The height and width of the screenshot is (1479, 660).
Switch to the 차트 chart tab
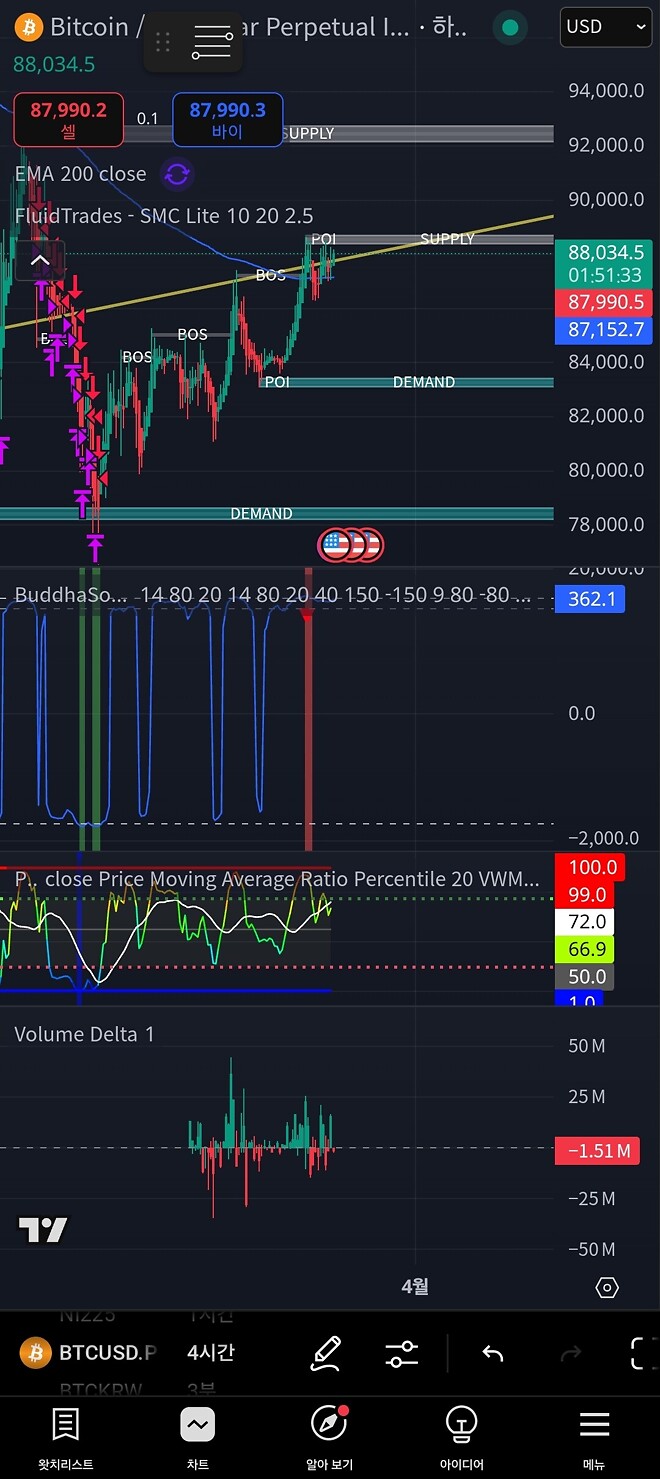[x=198, y=1438]
